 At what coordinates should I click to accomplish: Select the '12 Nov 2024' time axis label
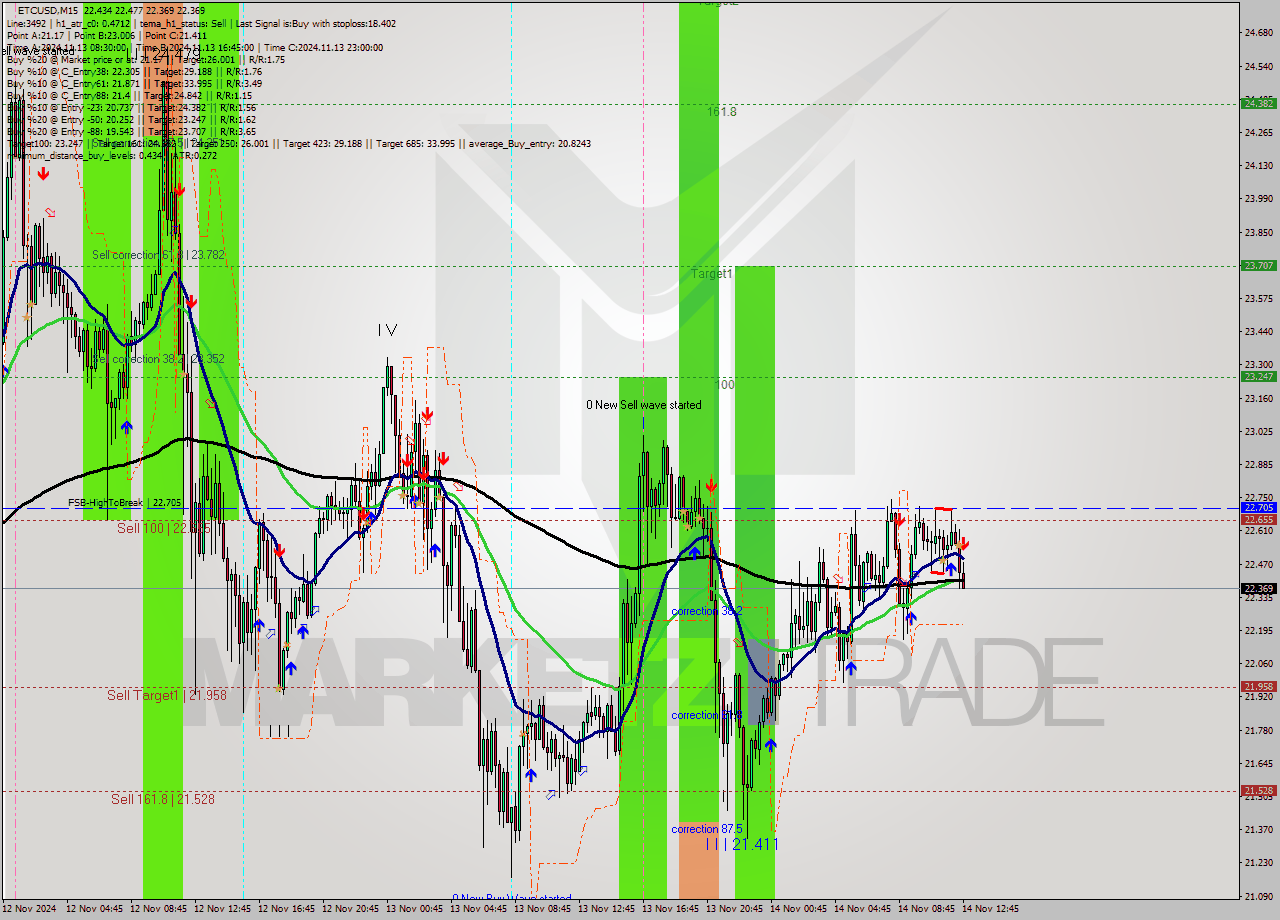tap(29, 909)
